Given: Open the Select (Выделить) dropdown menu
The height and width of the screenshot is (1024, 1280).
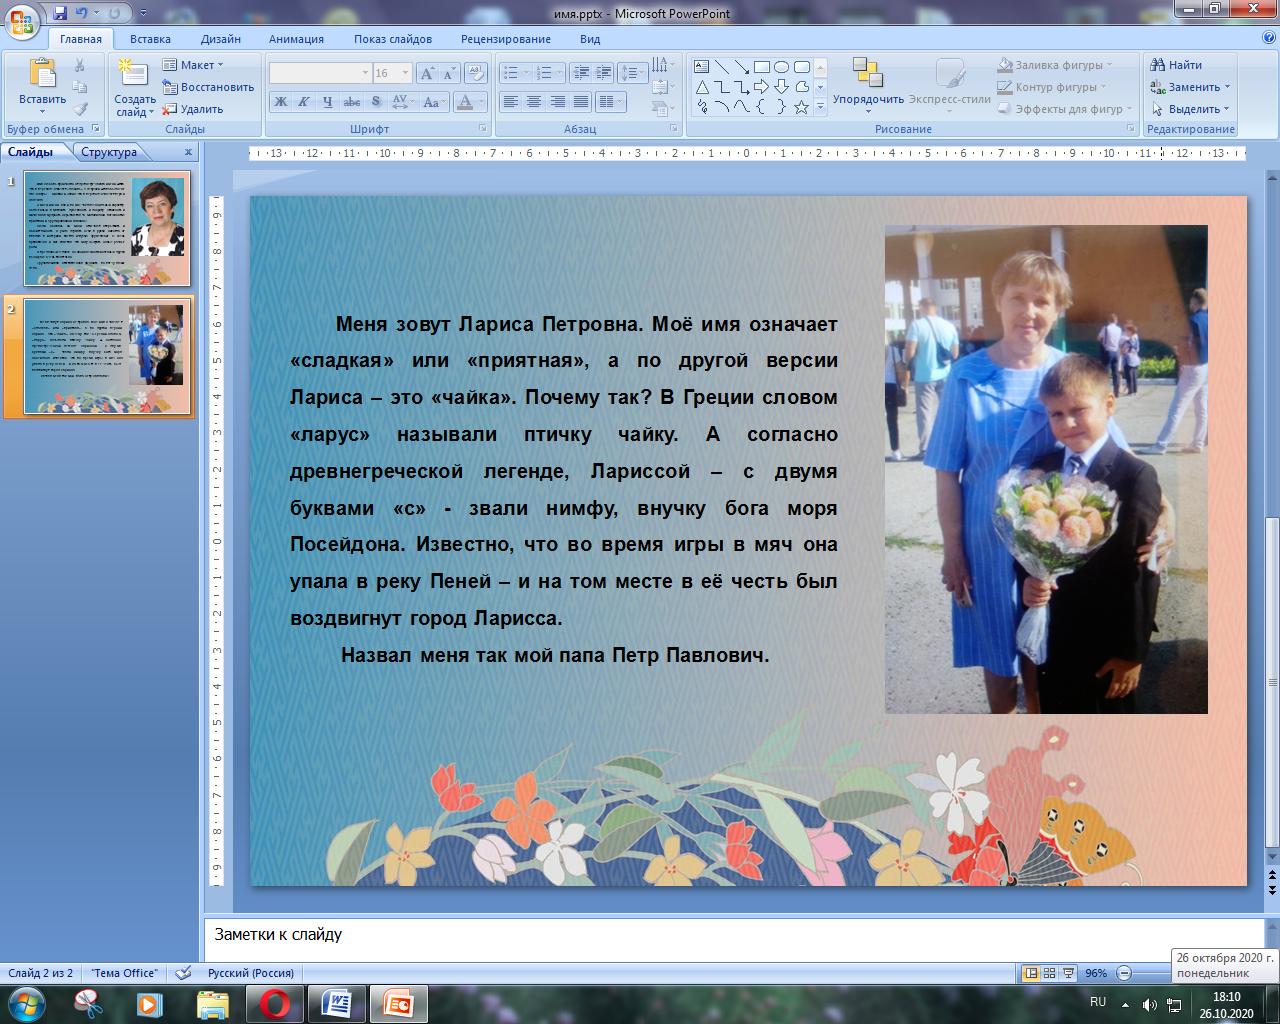Looking at the screenshot, I should [x=1190, y=109].
